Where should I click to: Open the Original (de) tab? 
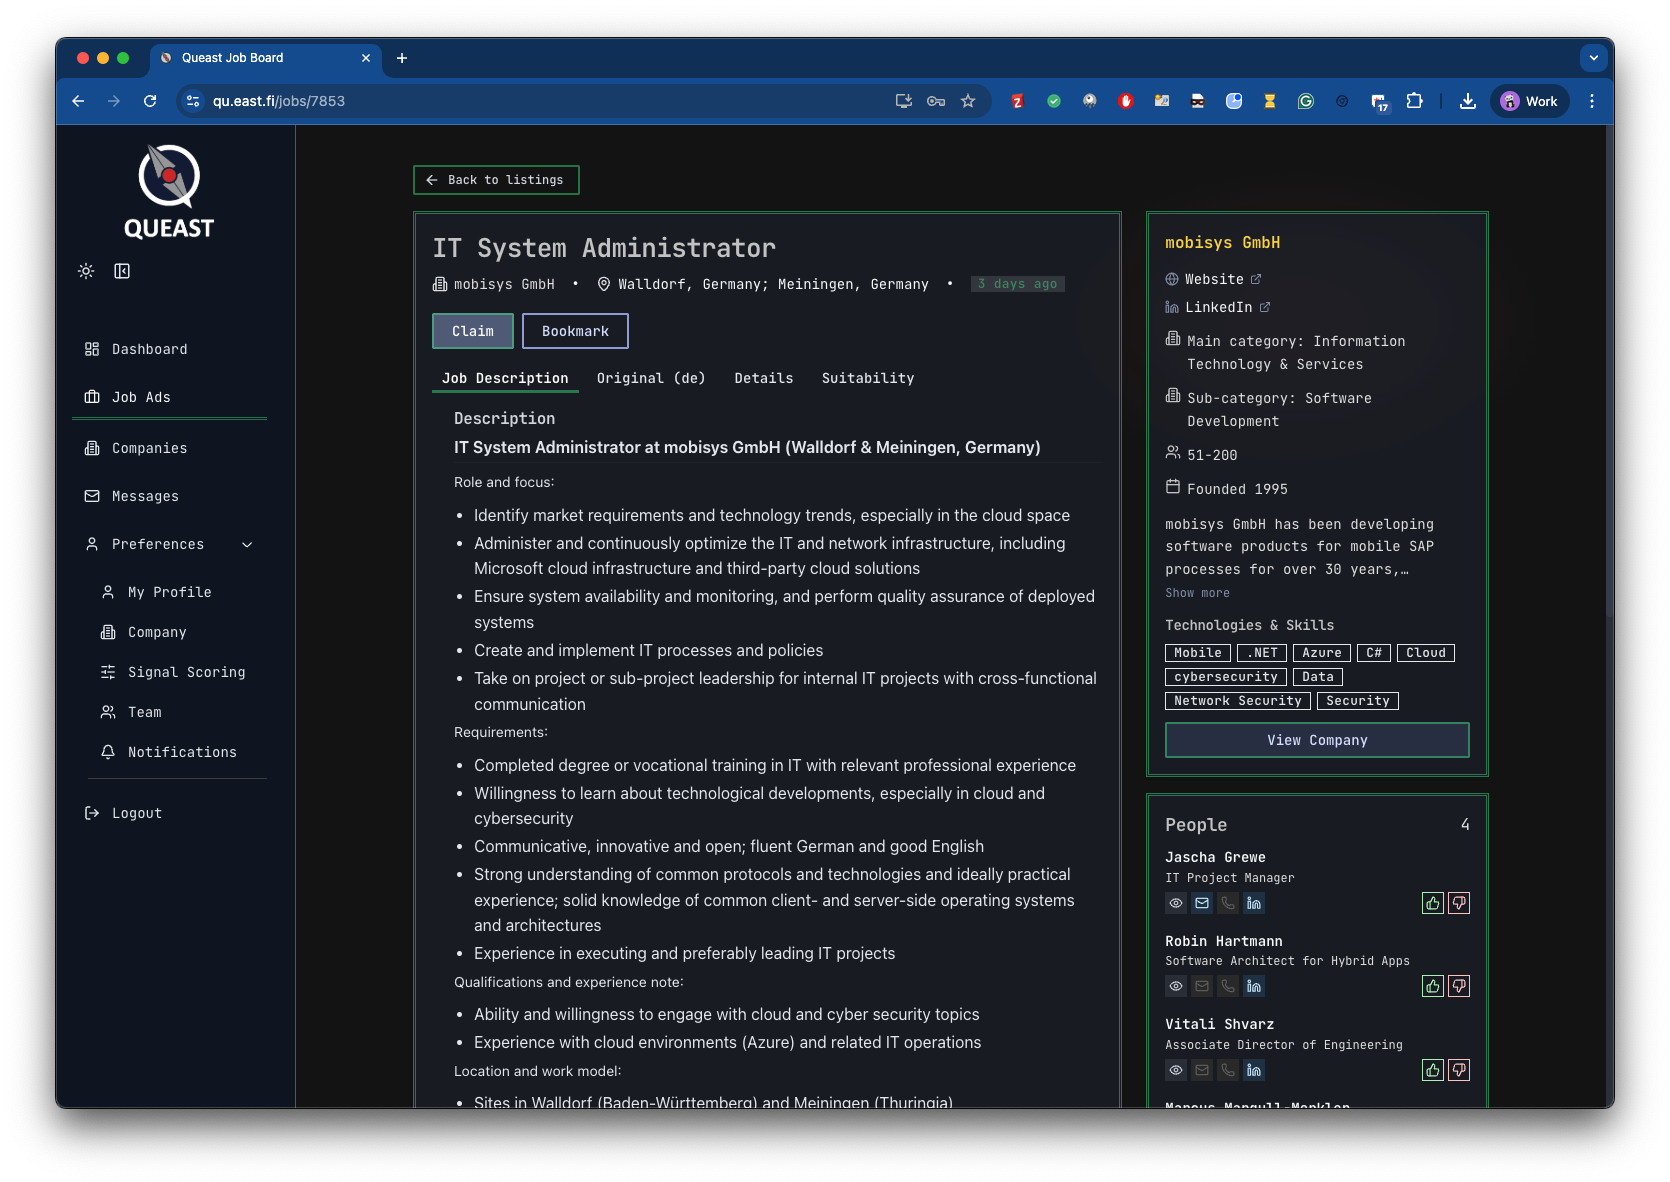pos(651,378)
